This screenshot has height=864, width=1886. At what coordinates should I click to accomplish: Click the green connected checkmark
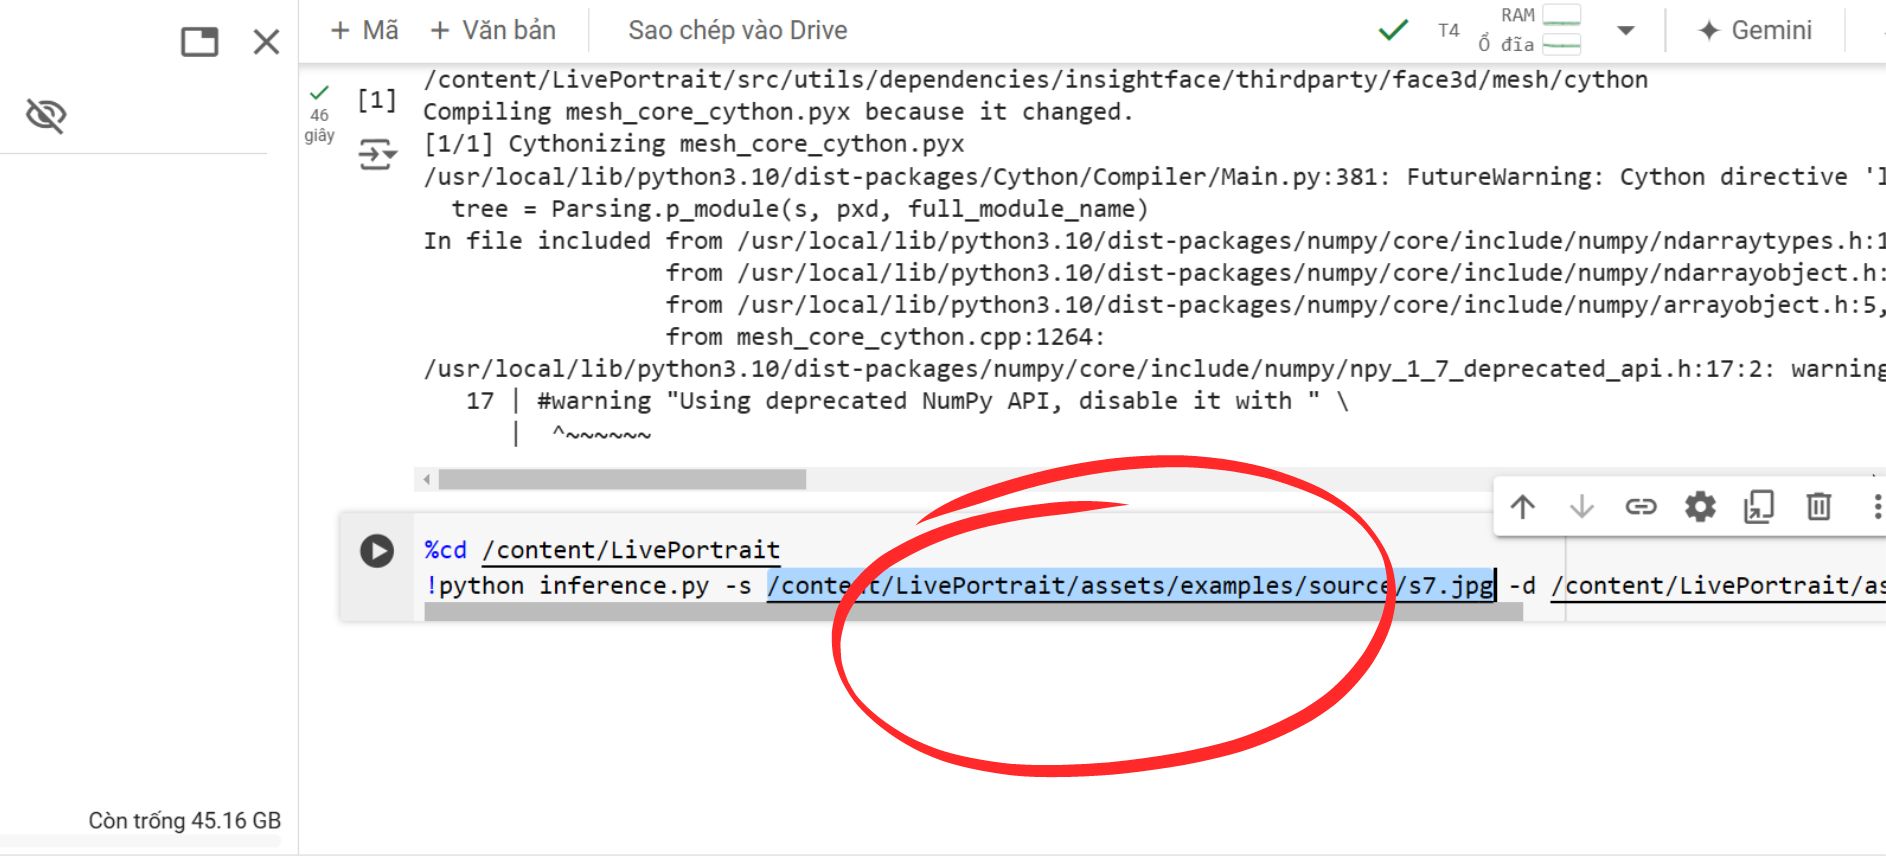tap(1393, 30)
